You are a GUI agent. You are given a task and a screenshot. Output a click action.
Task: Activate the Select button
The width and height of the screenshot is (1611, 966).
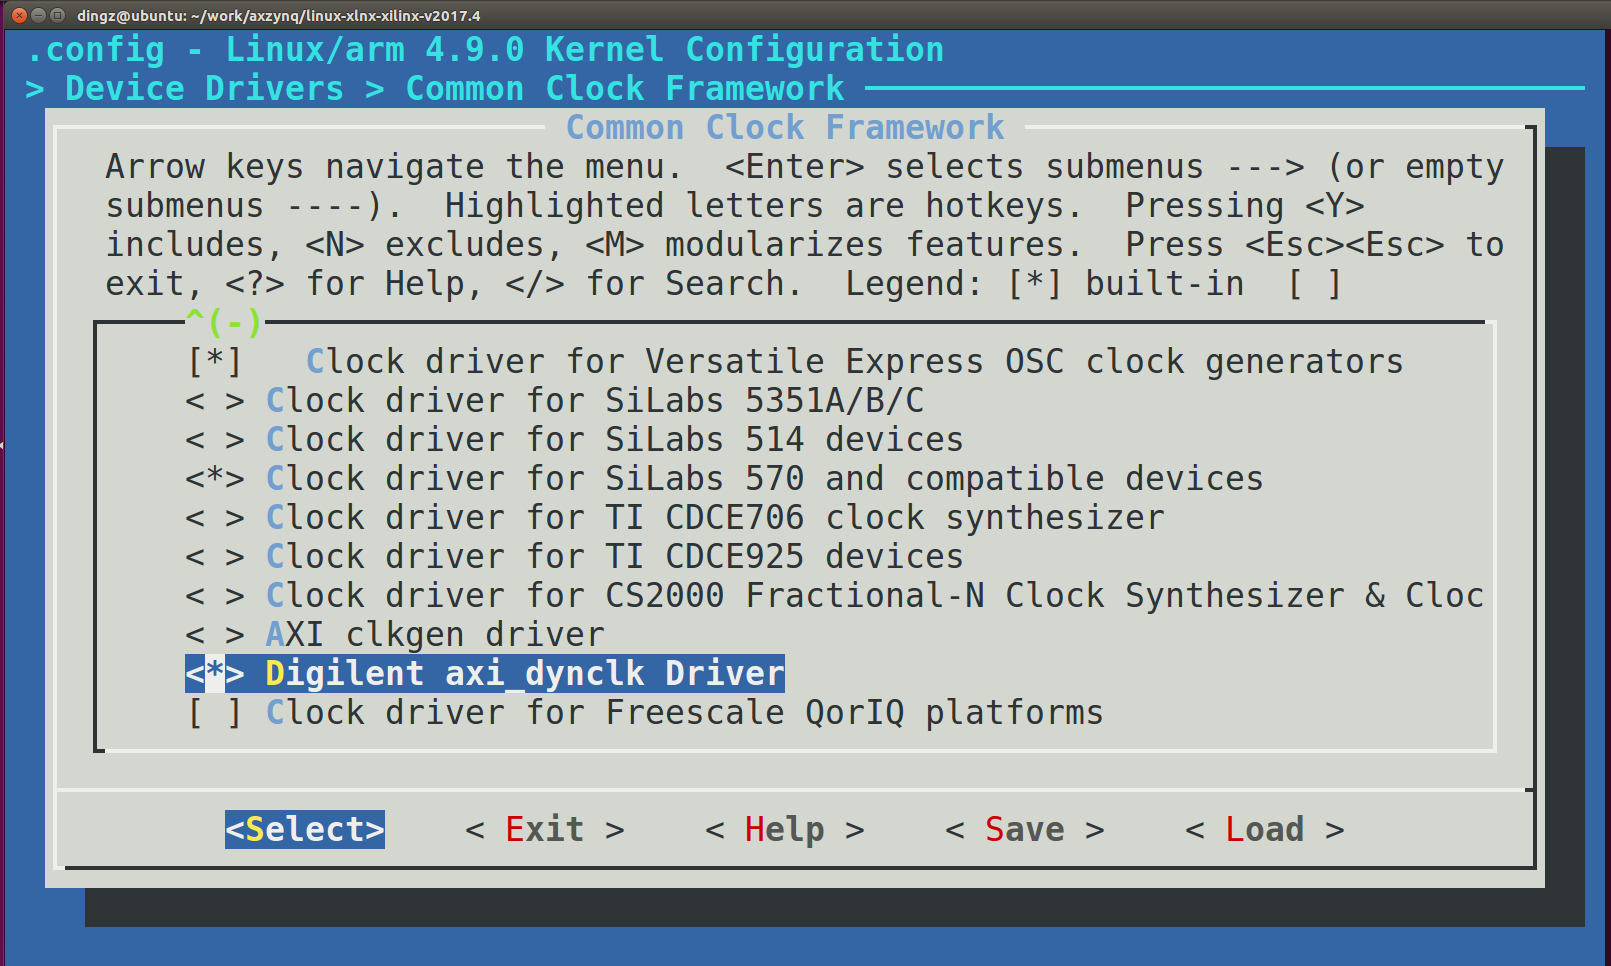(304, 829)
